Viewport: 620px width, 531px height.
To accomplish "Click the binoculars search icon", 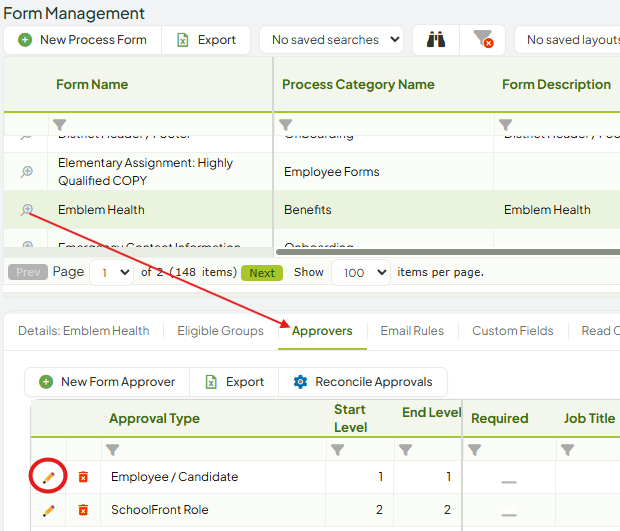I will point(436,40).
